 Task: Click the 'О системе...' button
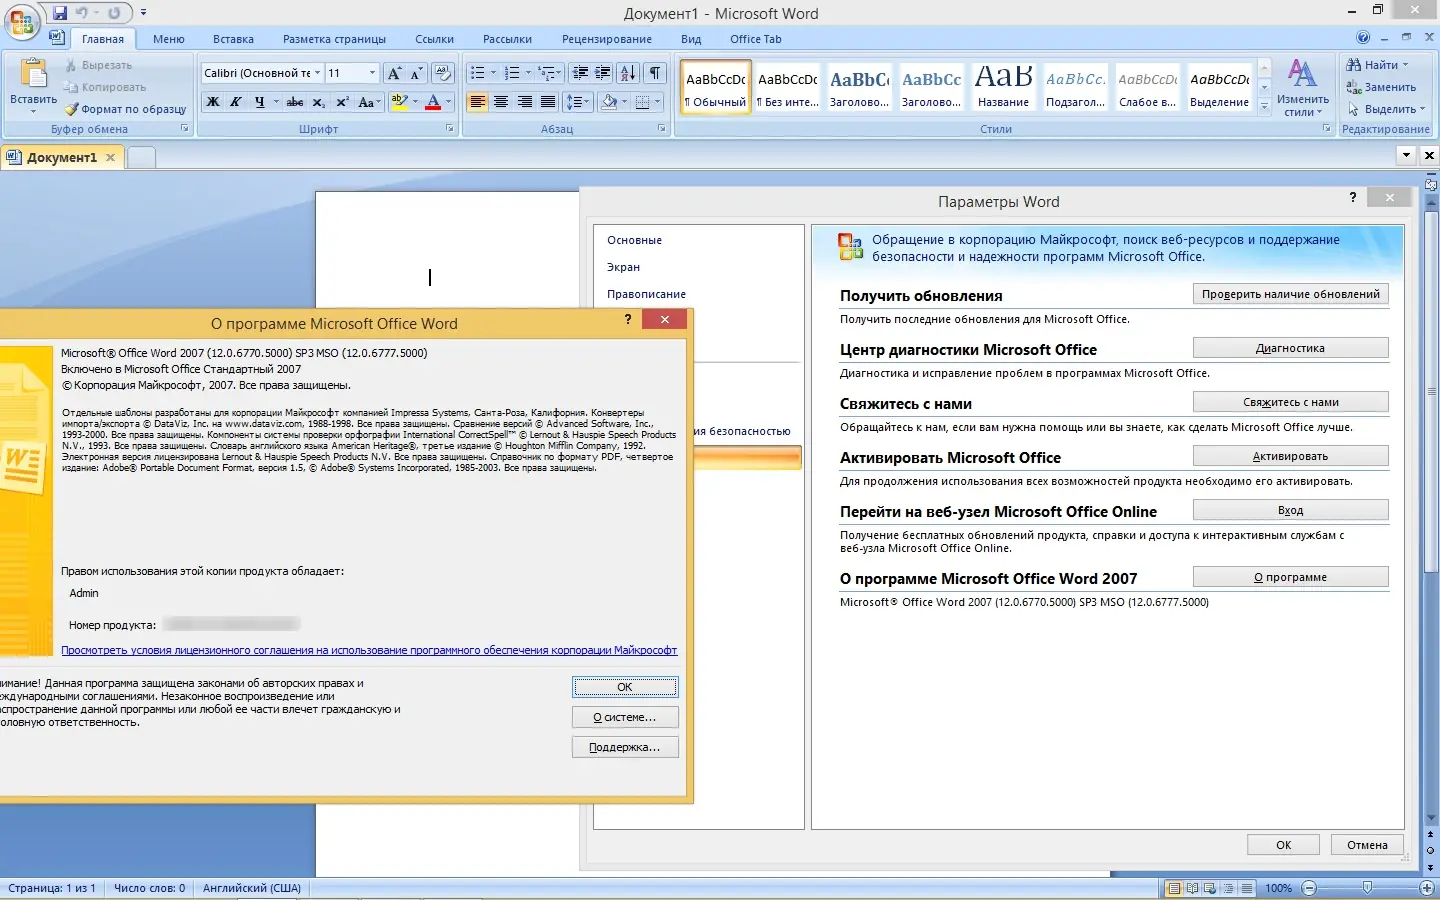[625, 717]
